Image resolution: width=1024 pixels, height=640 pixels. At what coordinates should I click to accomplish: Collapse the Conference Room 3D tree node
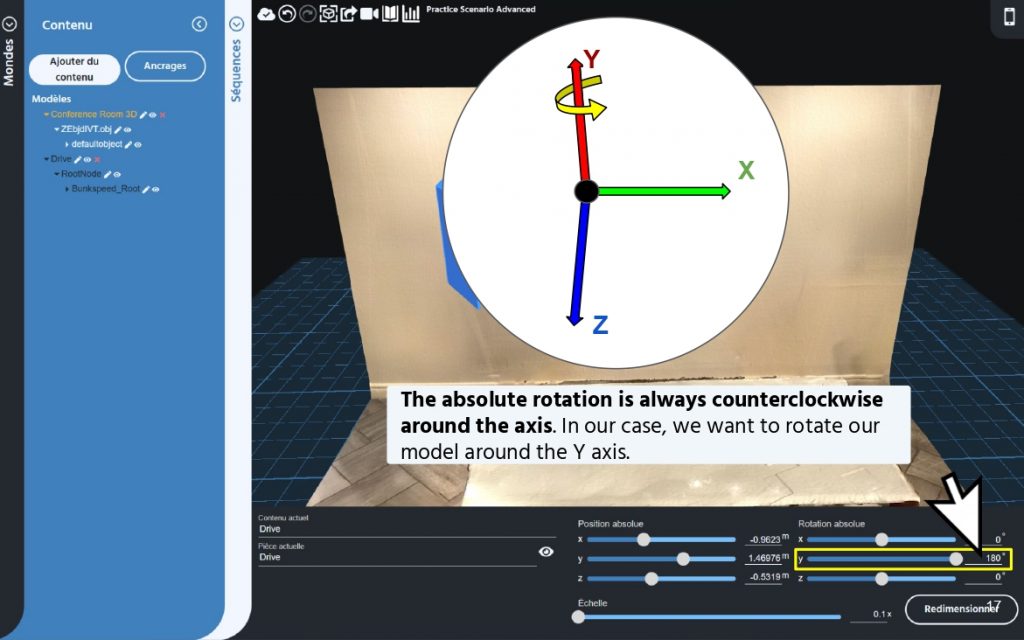pos(46,115)
